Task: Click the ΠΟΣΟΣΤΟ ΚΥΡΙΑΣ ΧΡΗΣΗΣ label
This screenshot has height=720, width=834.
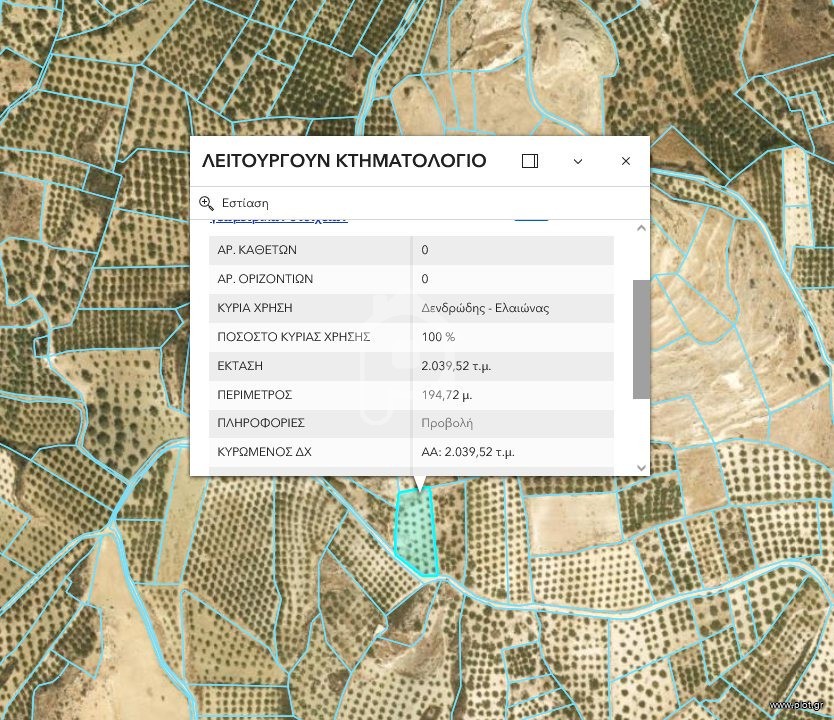Action: tap(294, 337)
